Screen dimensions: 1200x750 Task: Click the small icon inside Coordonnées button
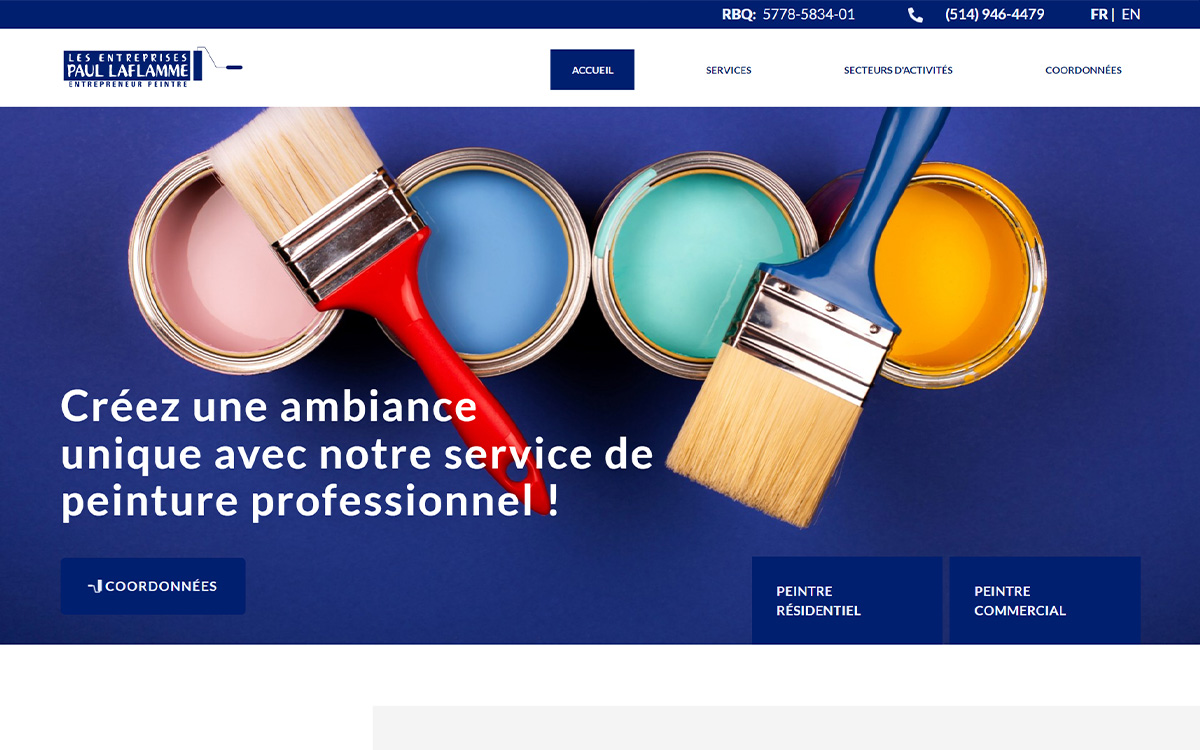coord(95,586)
